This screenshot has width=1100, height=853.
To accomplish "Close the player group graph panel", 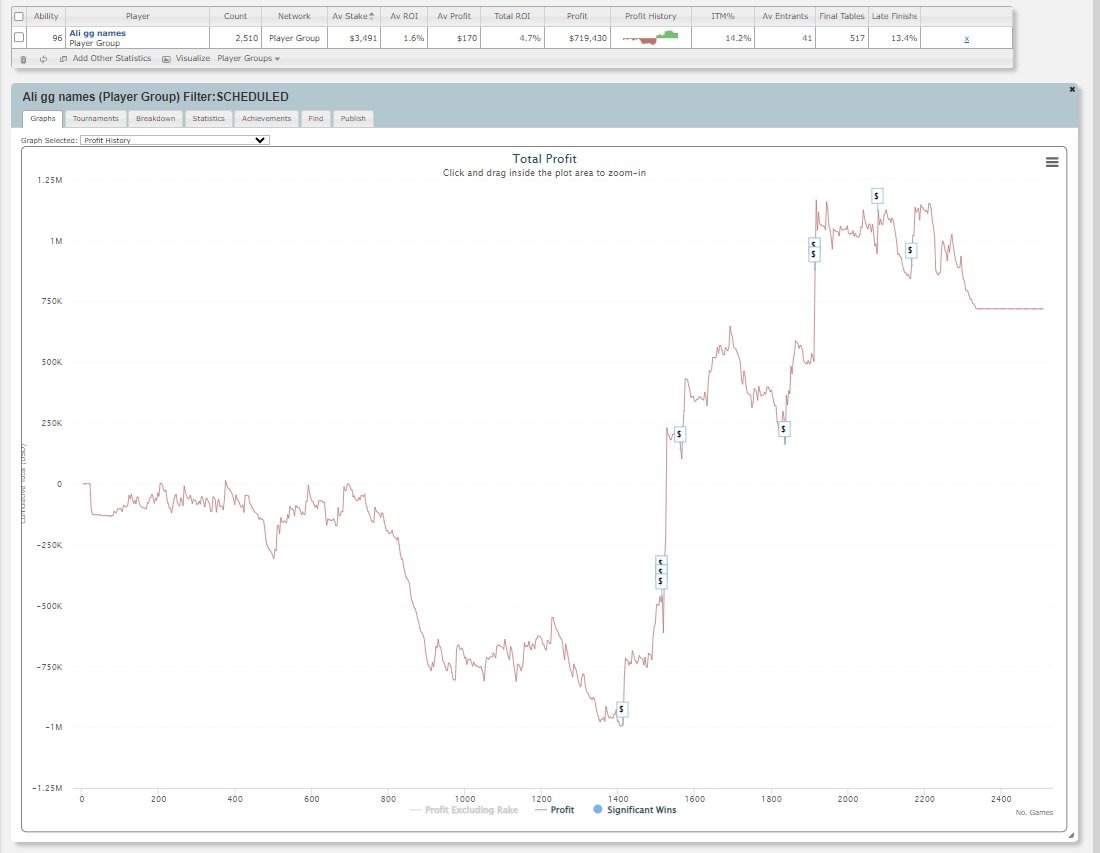I will click(1072, 89).
